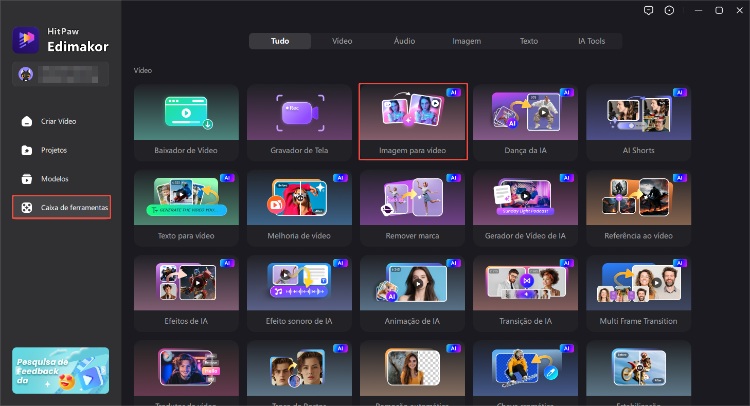The height and width of the screenshot is (406, 750).
Task: Select Gerador de Vídeo de IA
Action: [x=525, y=208]
